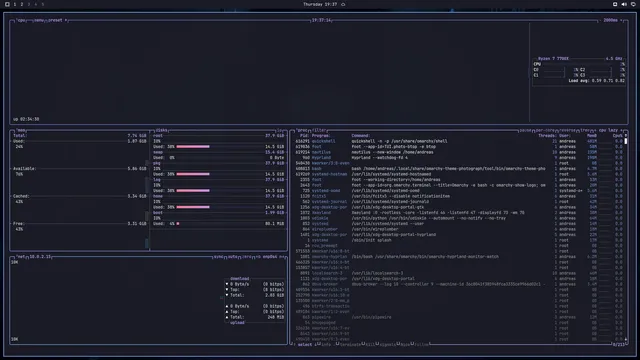This screenshot has width=640, height=360.
Task: Click the Thursday 19:37 clock
Action: pyautogui.click(x=320, y=4)
